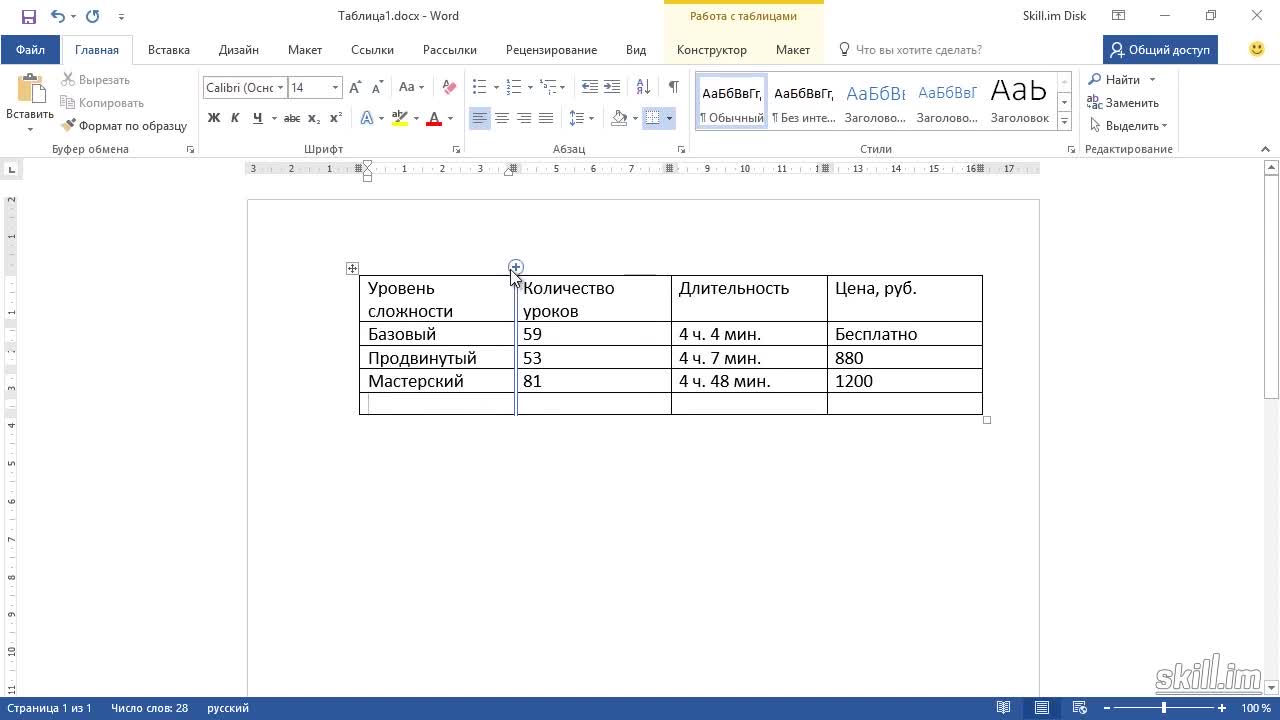Open the Paragraph dialog launcher
The width and height of the screenshot is (1280, 720).
[681, 150]
